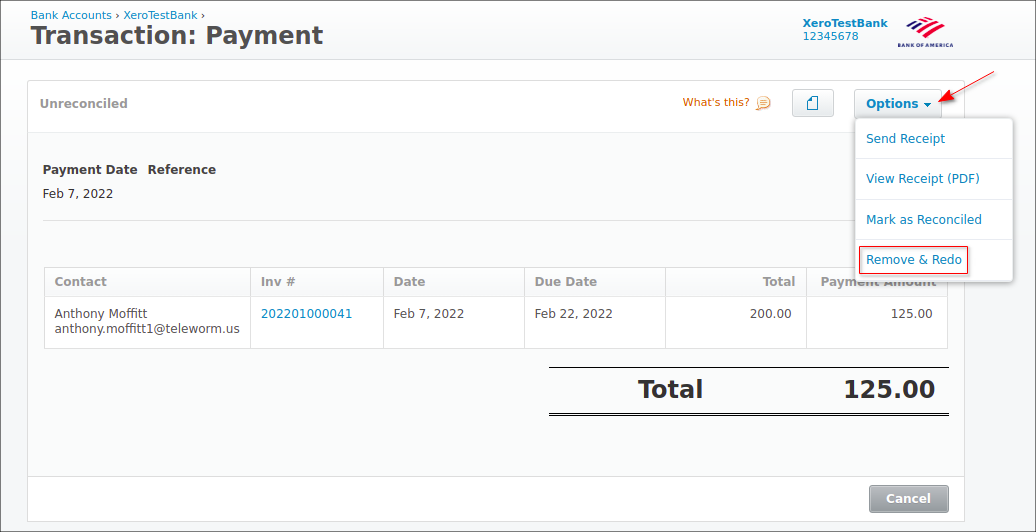Expand the Options dropdown menu
The height and width of the screenshot is (532, 1036).
point(897,104)
